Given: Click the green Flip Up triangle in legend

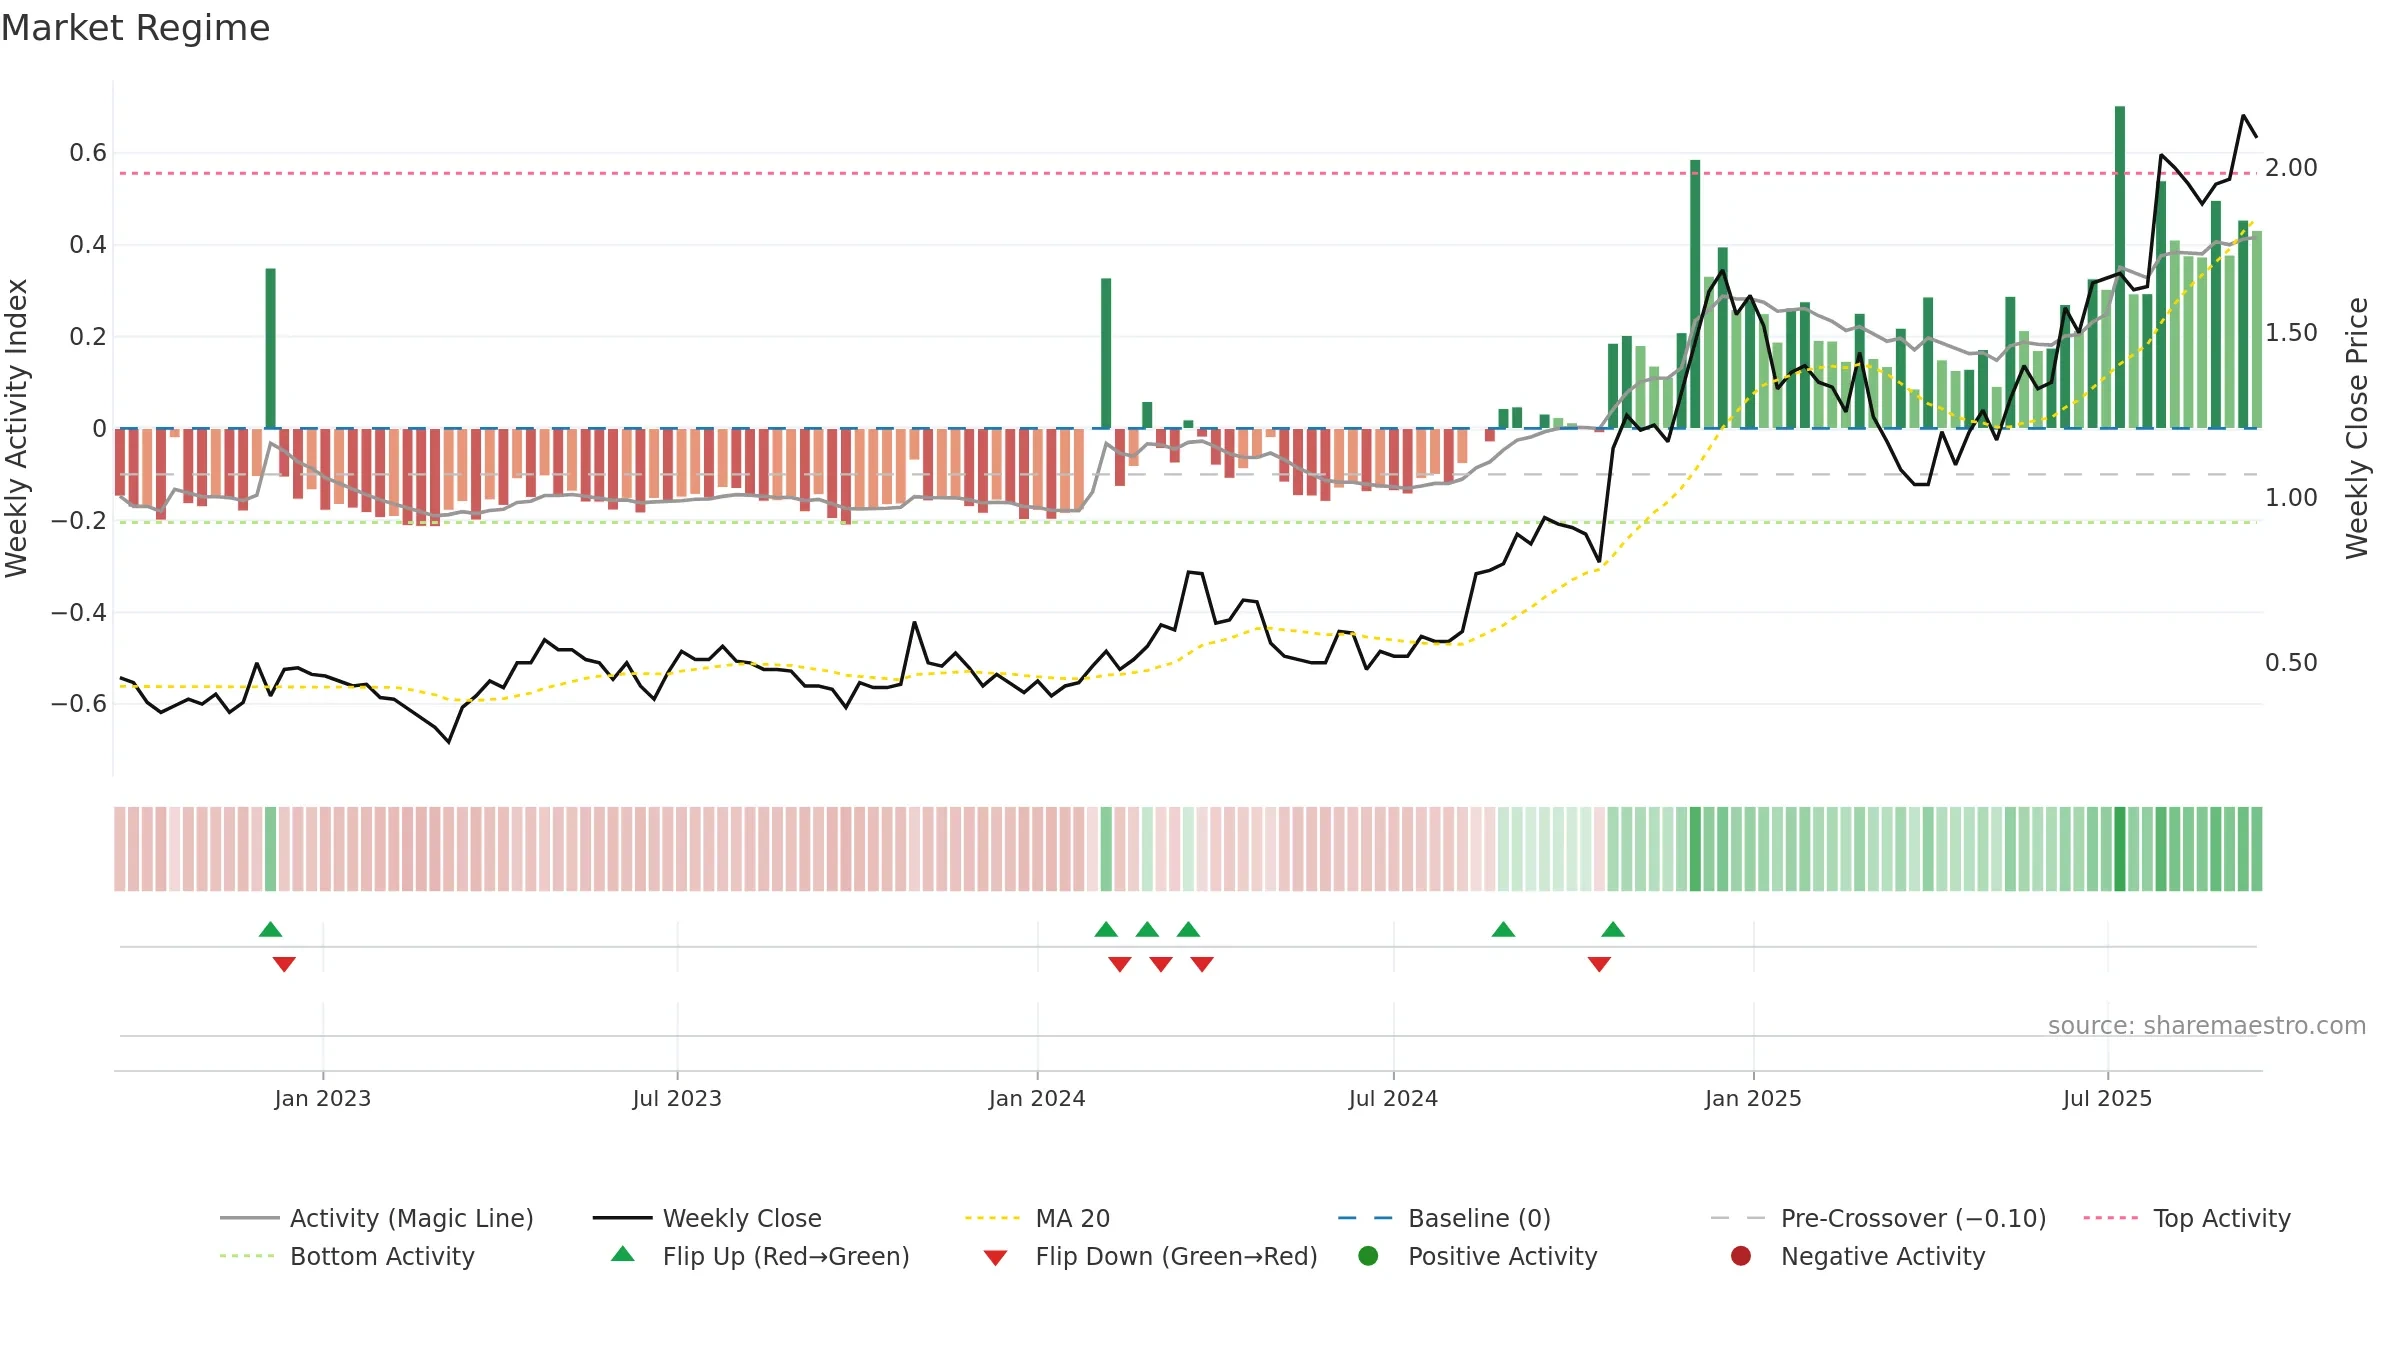Looking at the screenshot, I should pos(623,1254).
